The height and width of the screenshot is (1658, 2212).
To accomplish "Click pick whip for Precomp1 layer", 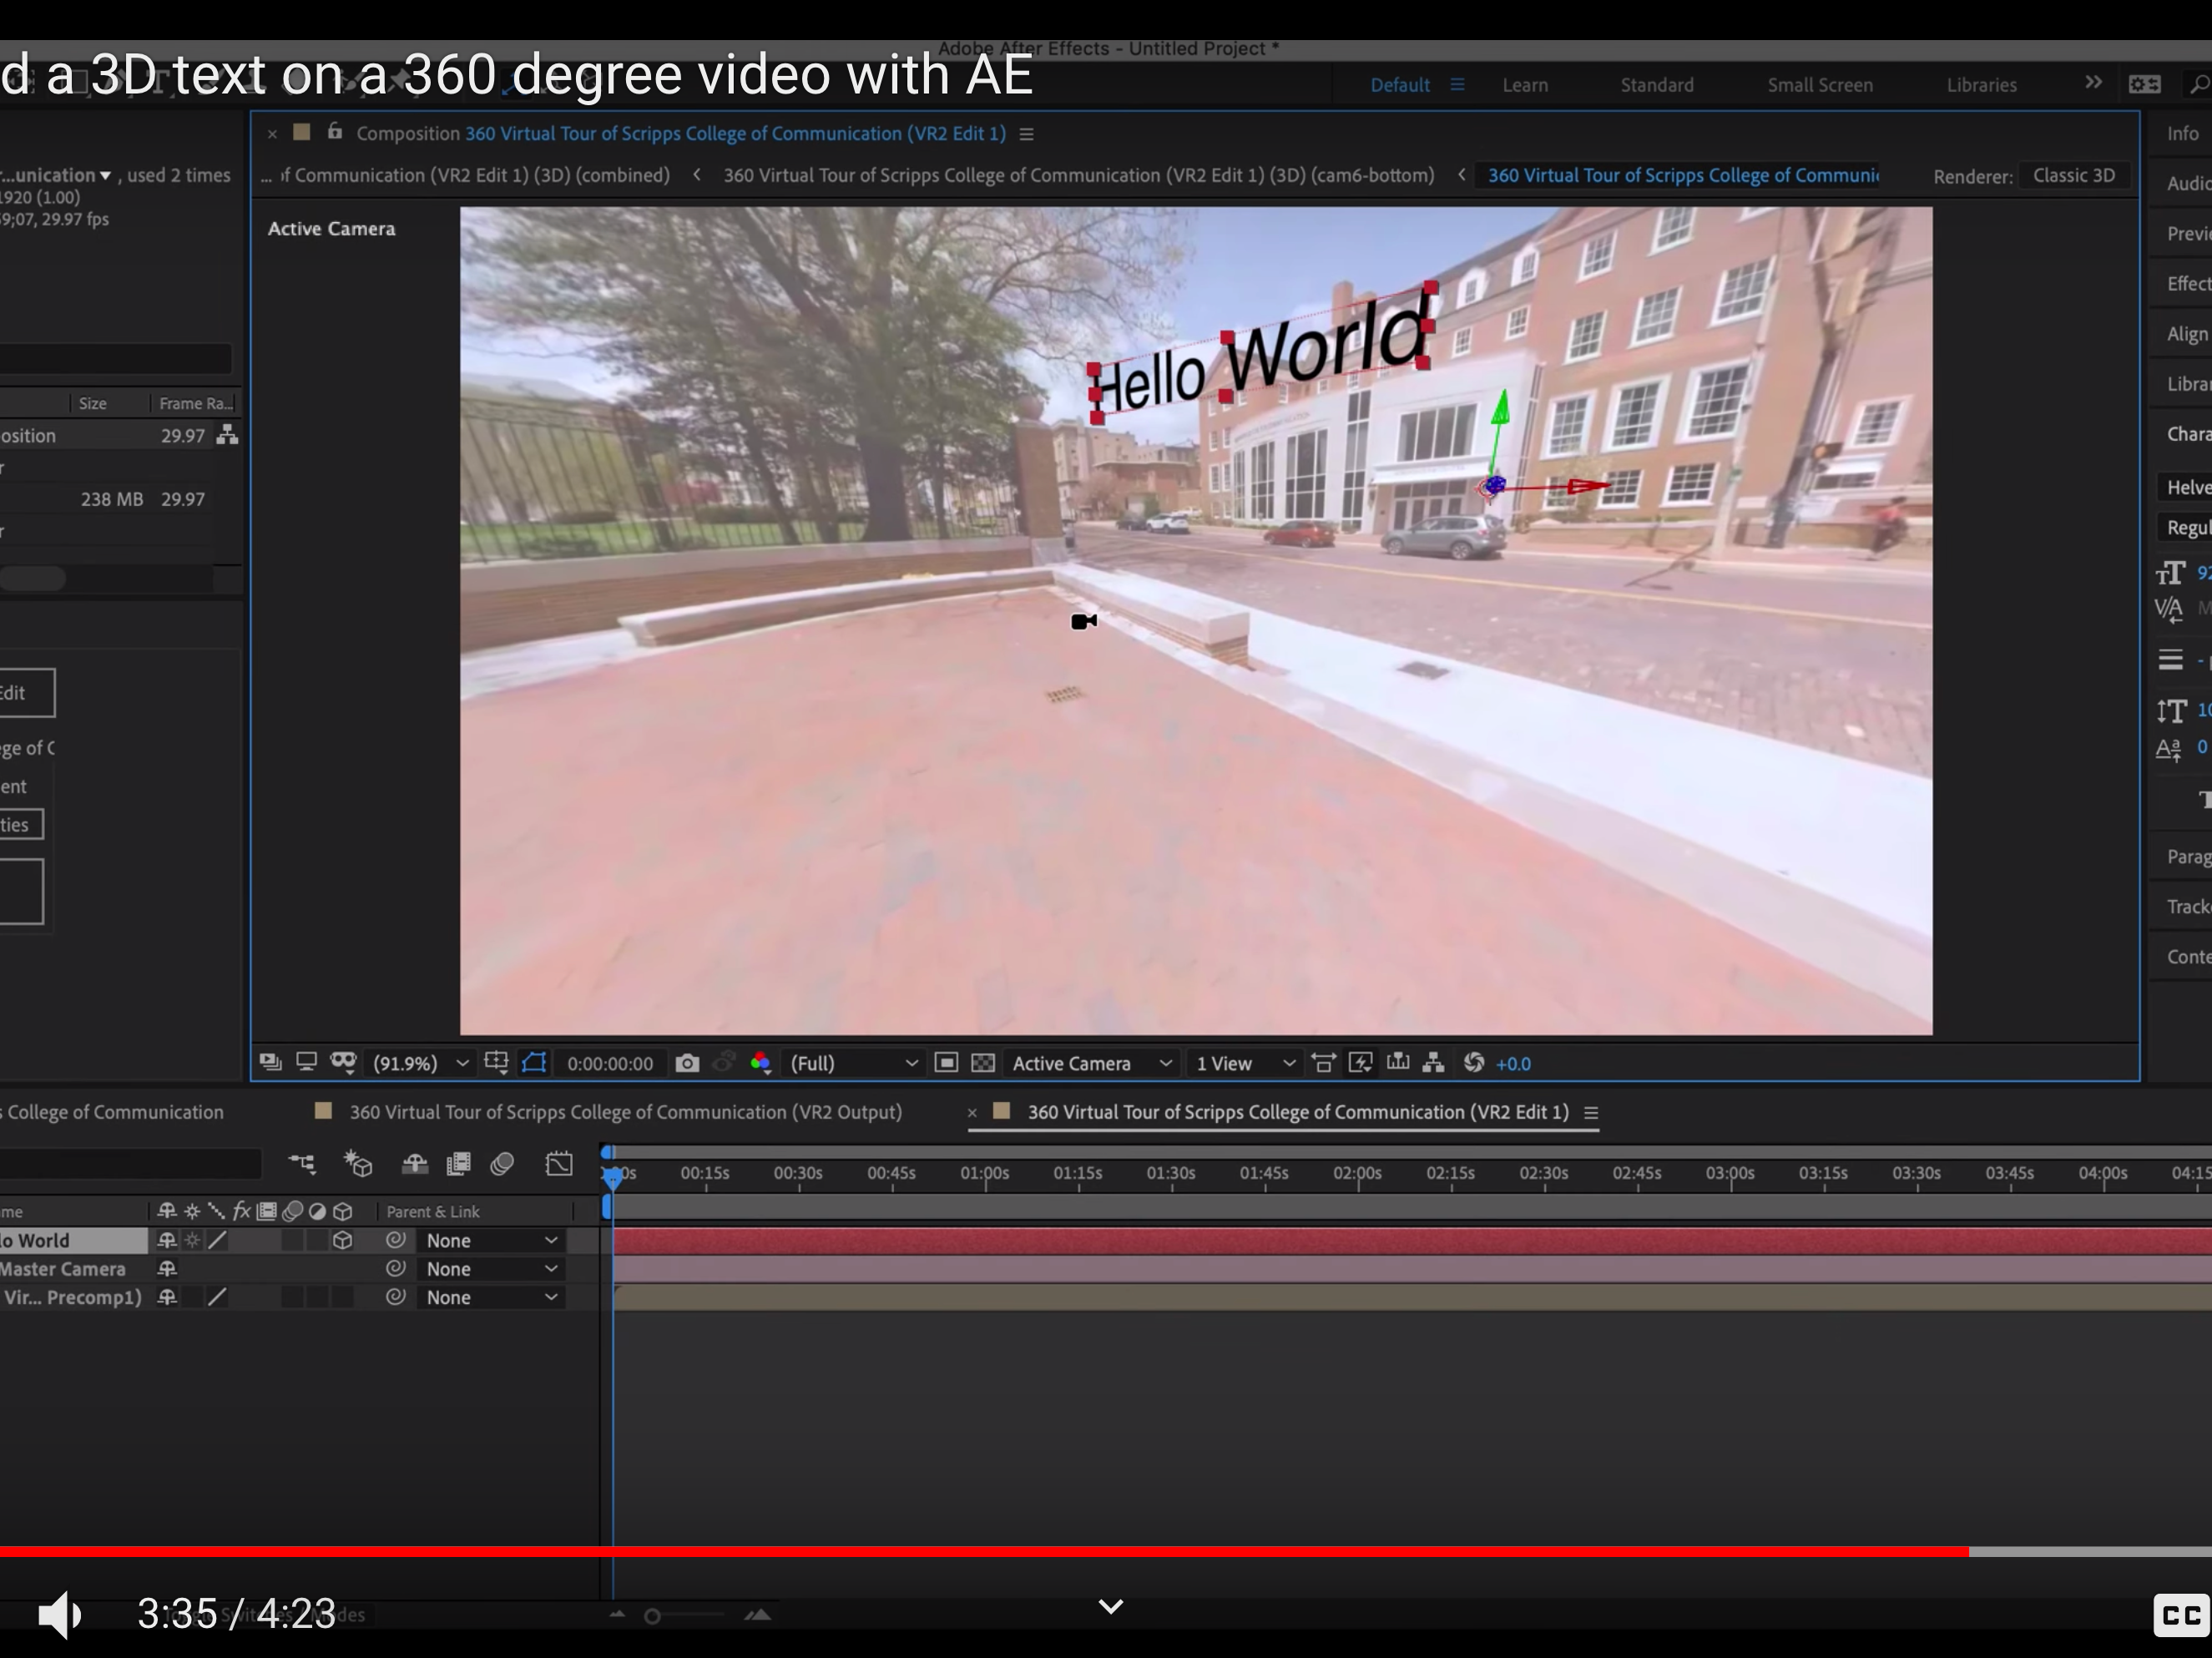I will (x=396, y=1296).
